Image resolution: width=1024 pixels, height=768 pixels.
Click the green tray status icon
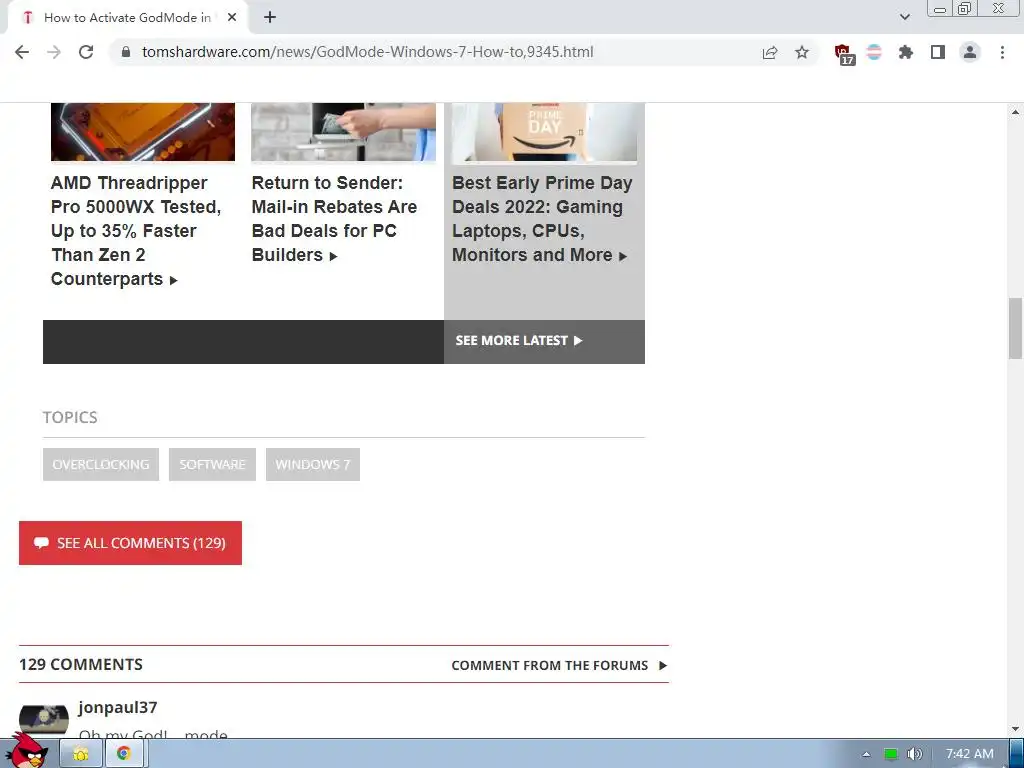click(x=890, y=754)
